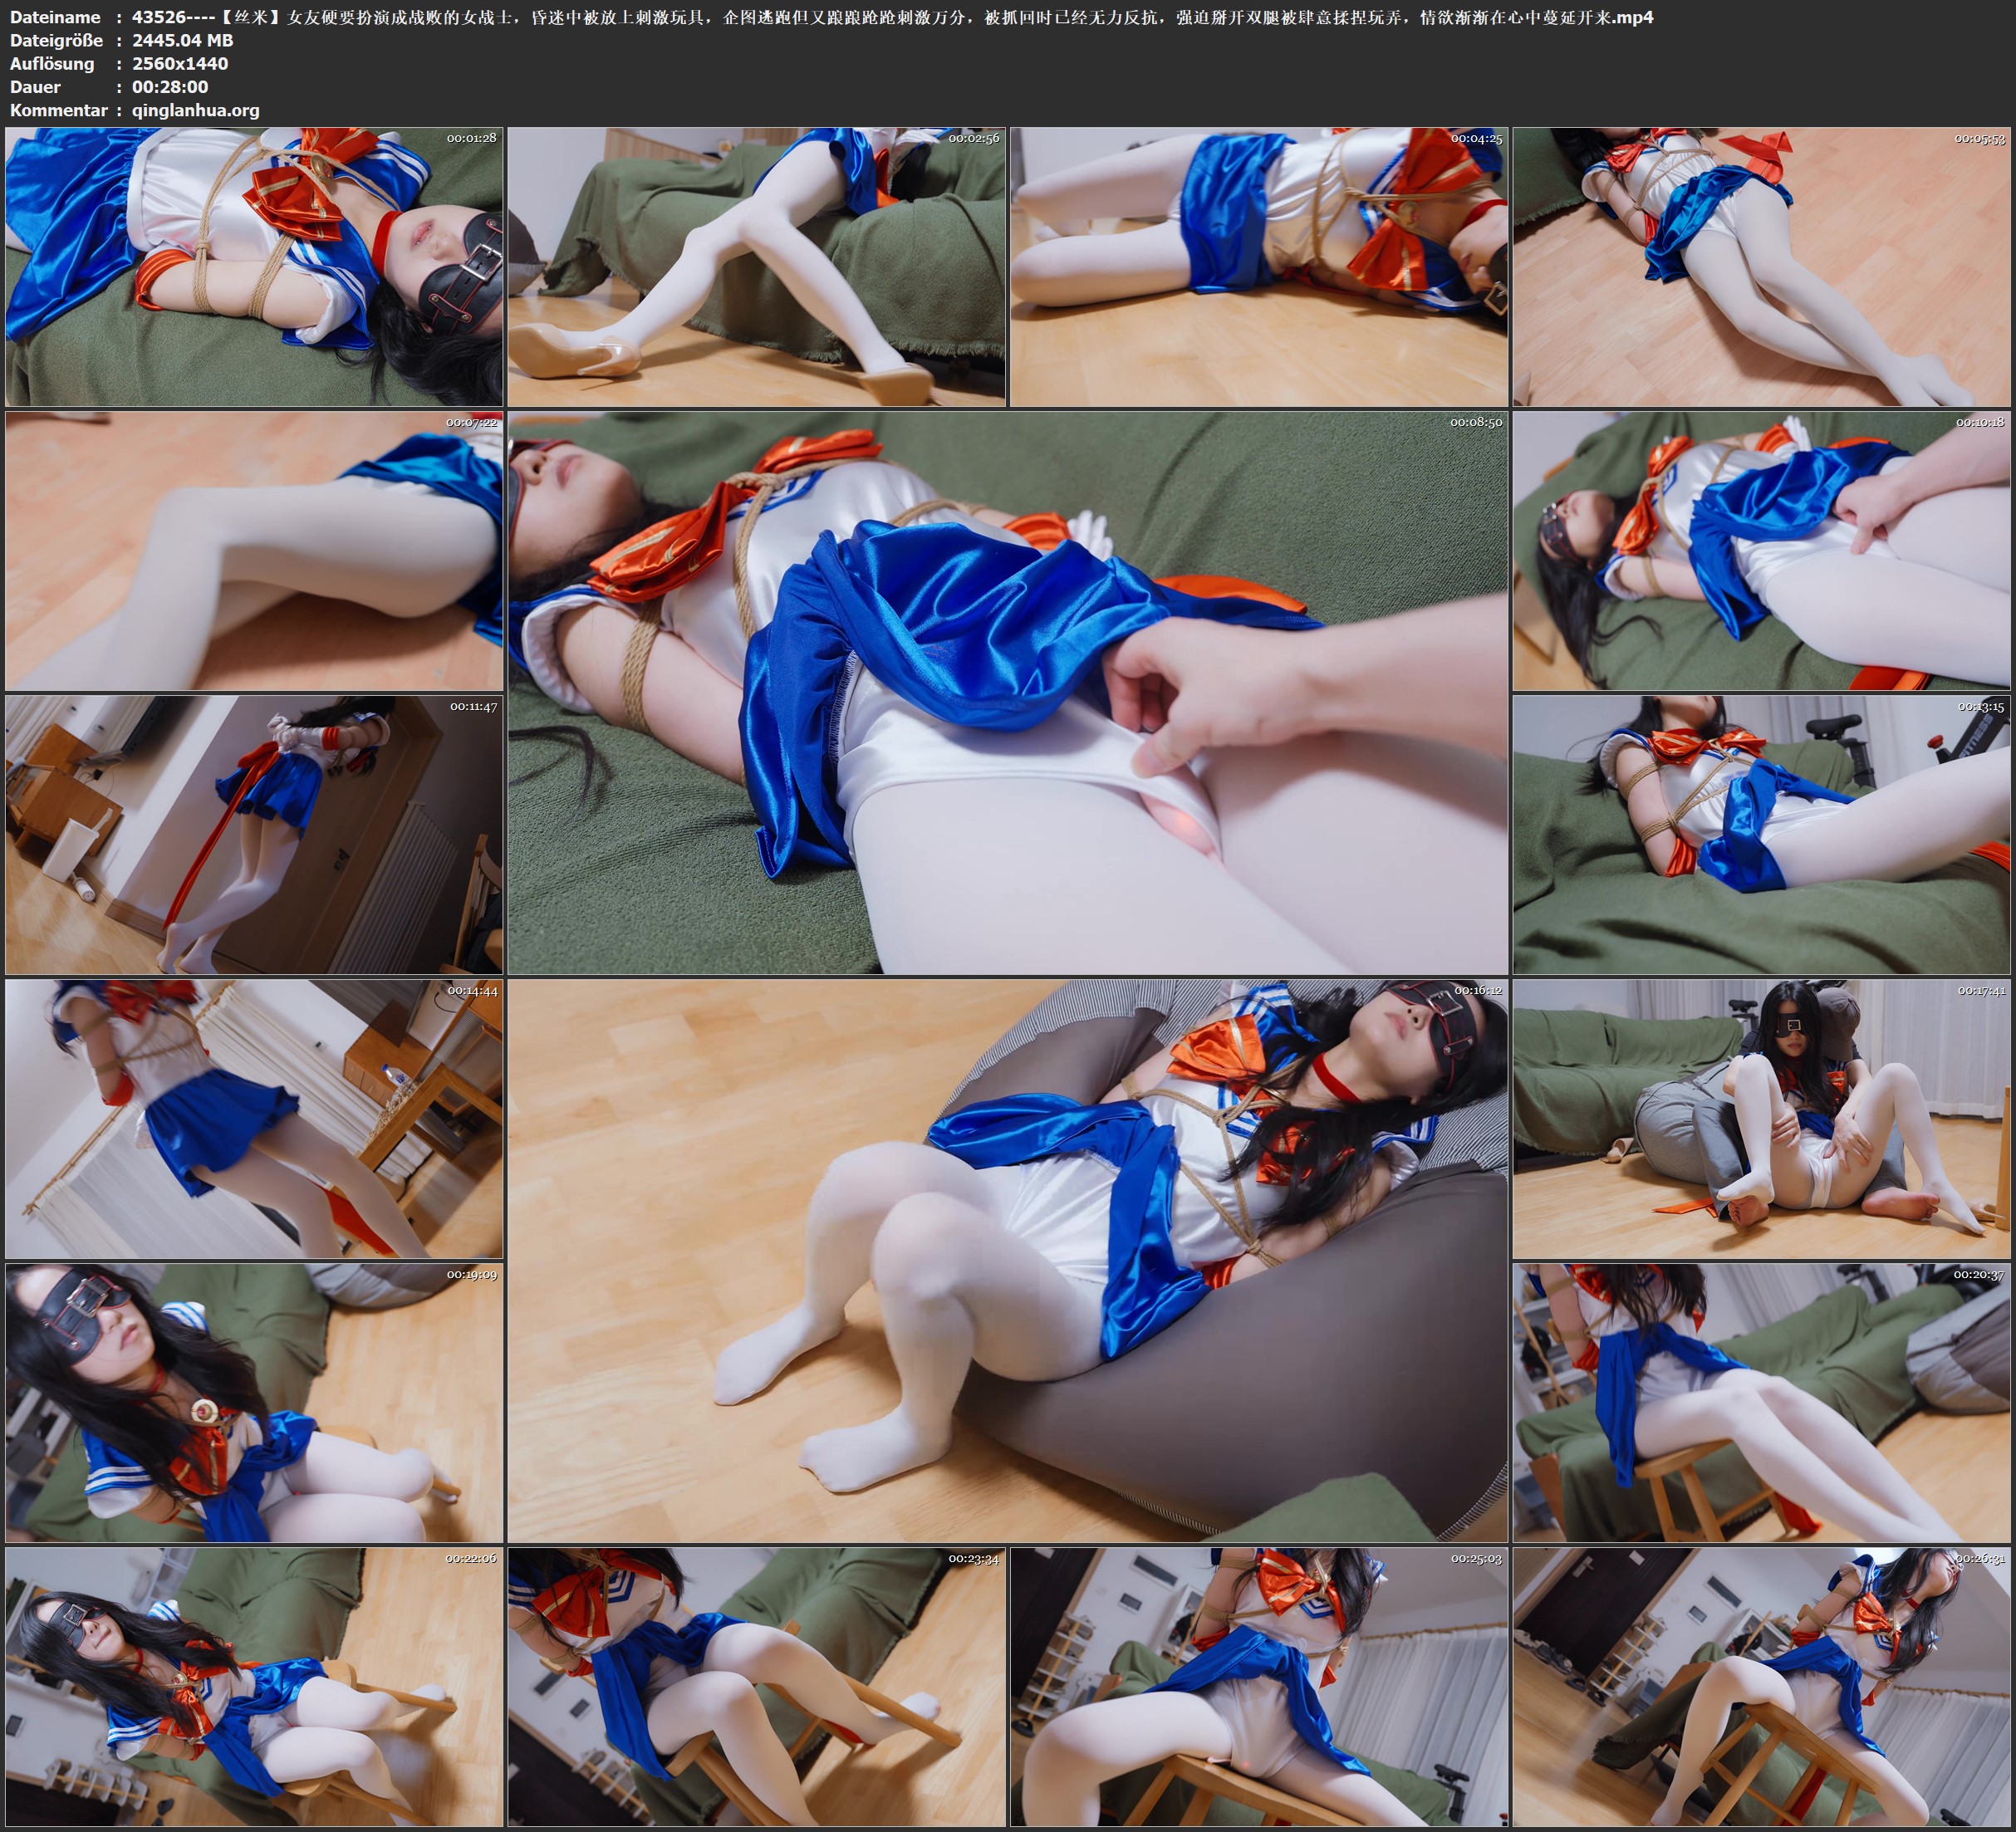Open the thumbnail stamped 00:07:22
This screenshot has width=2016, height=1832.
tap(254, 550)
